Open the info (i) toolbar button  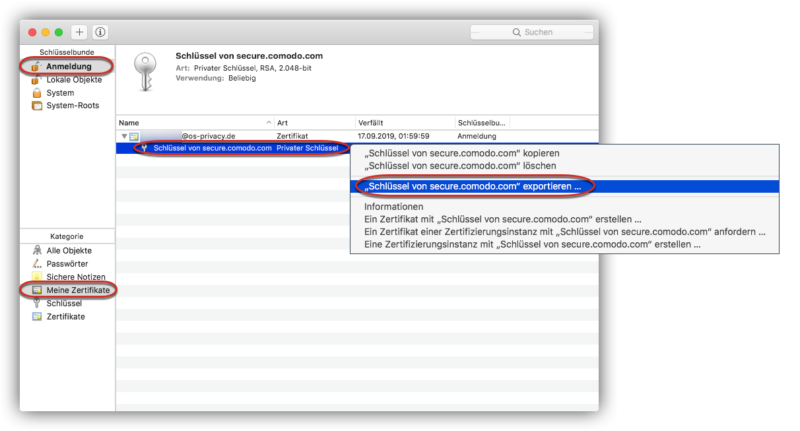101,32
